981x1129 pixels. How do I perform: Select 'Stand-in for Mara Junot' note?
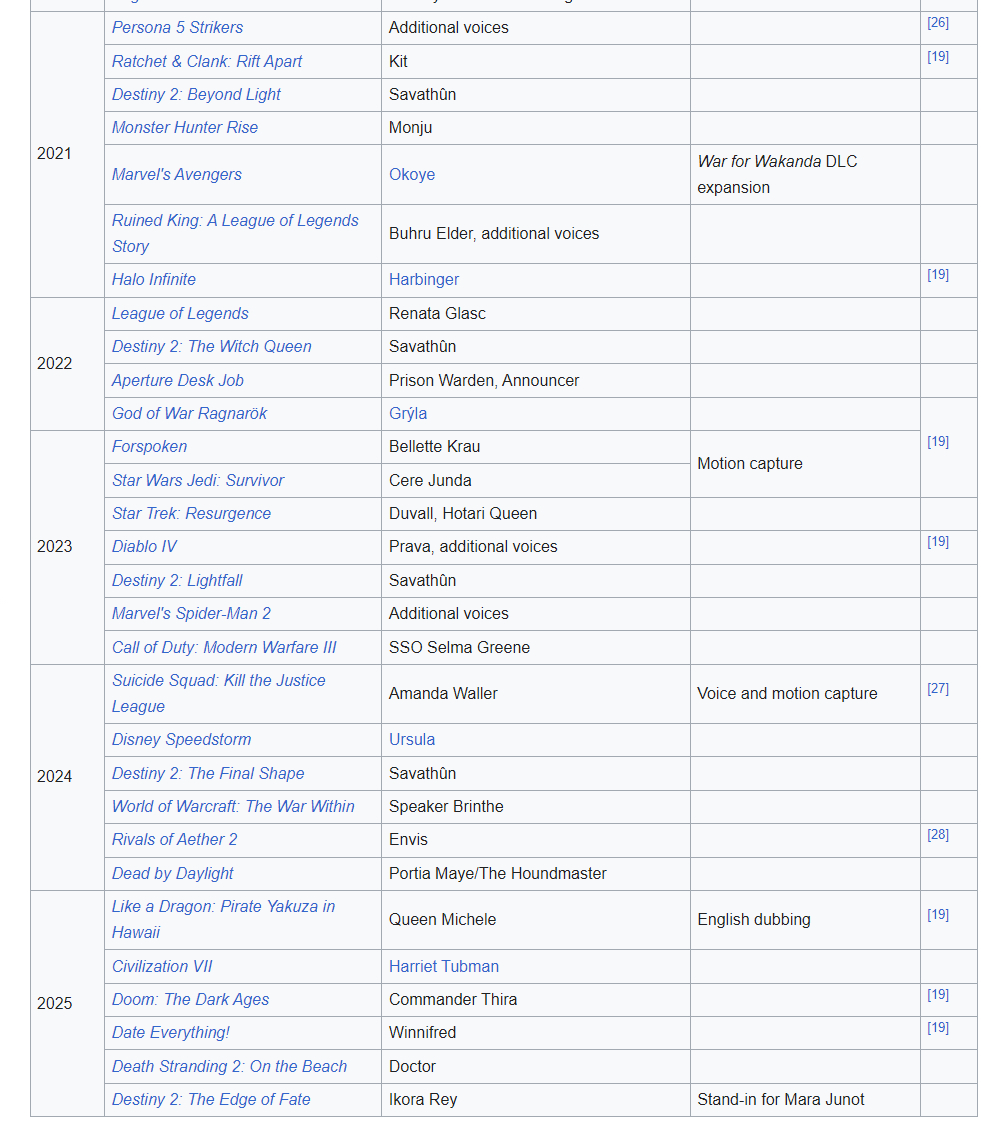point(805,1099)
